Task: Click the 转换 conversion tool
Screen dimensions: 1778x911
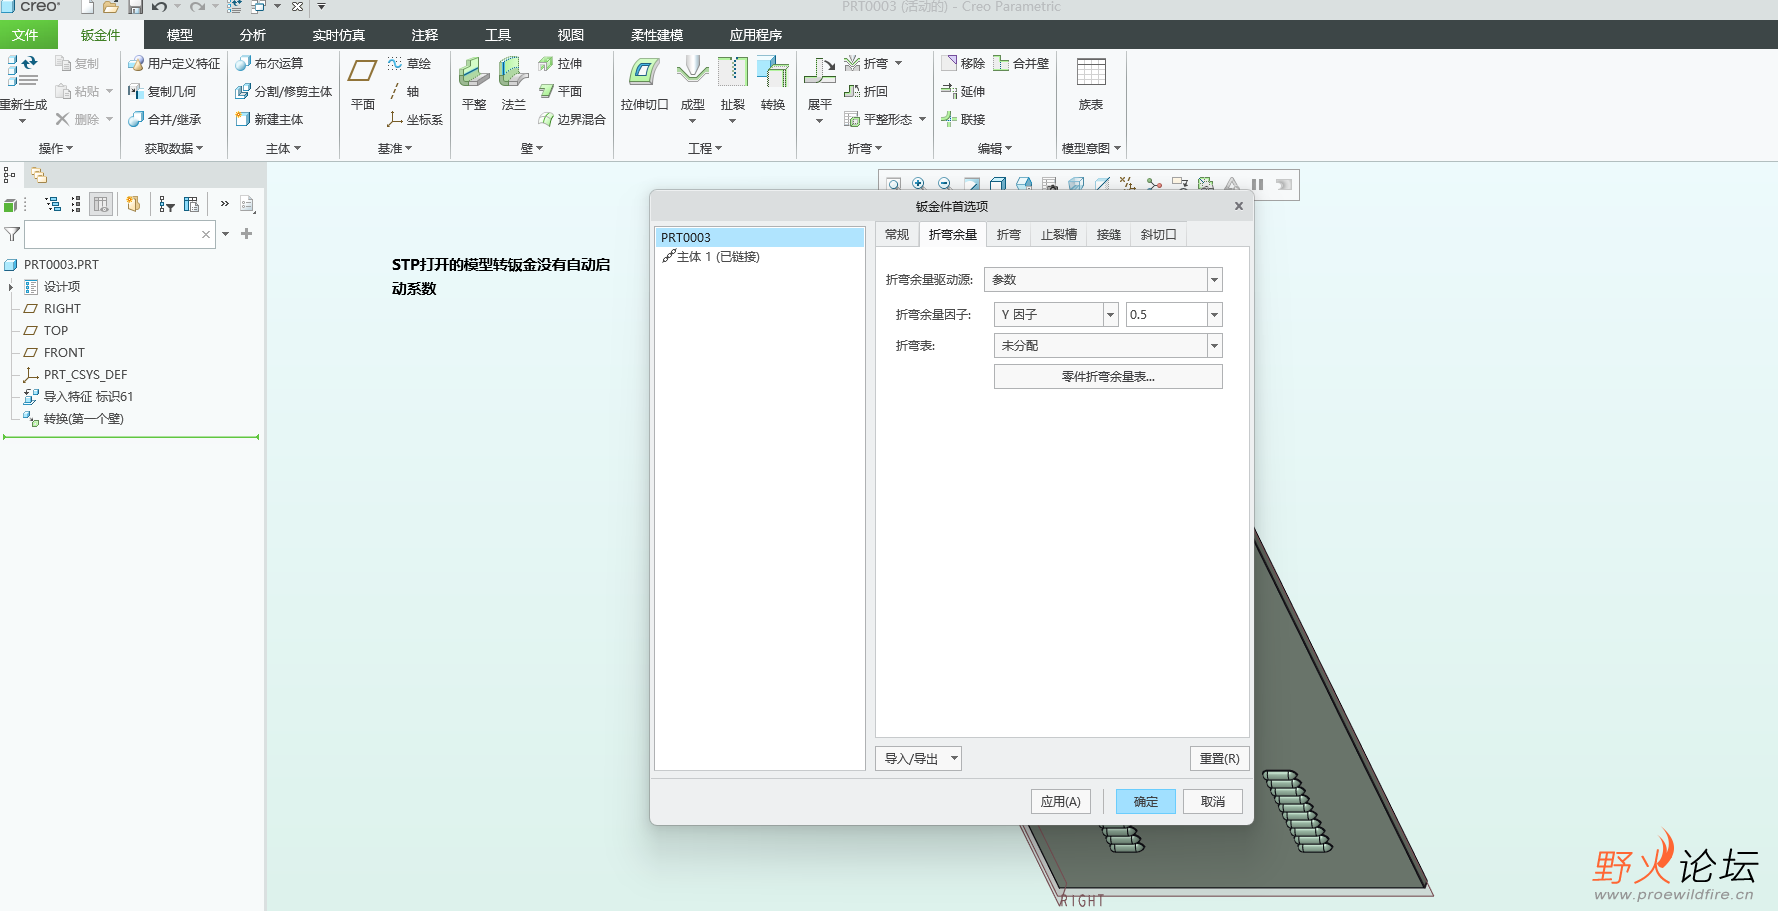Action: (x=773, y=83)
